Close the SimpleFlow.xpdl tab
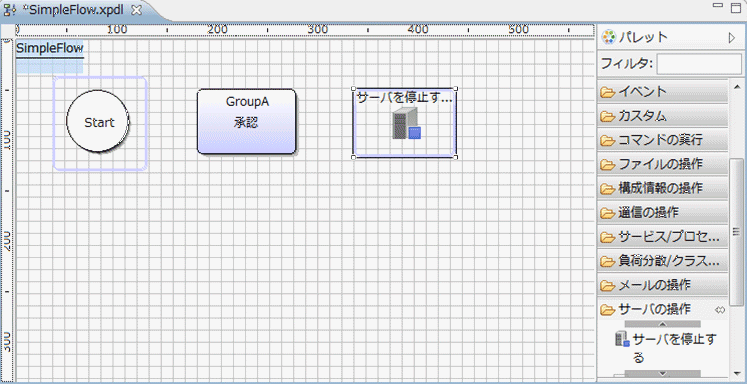747x384 pixels. [x=137, y=10]
